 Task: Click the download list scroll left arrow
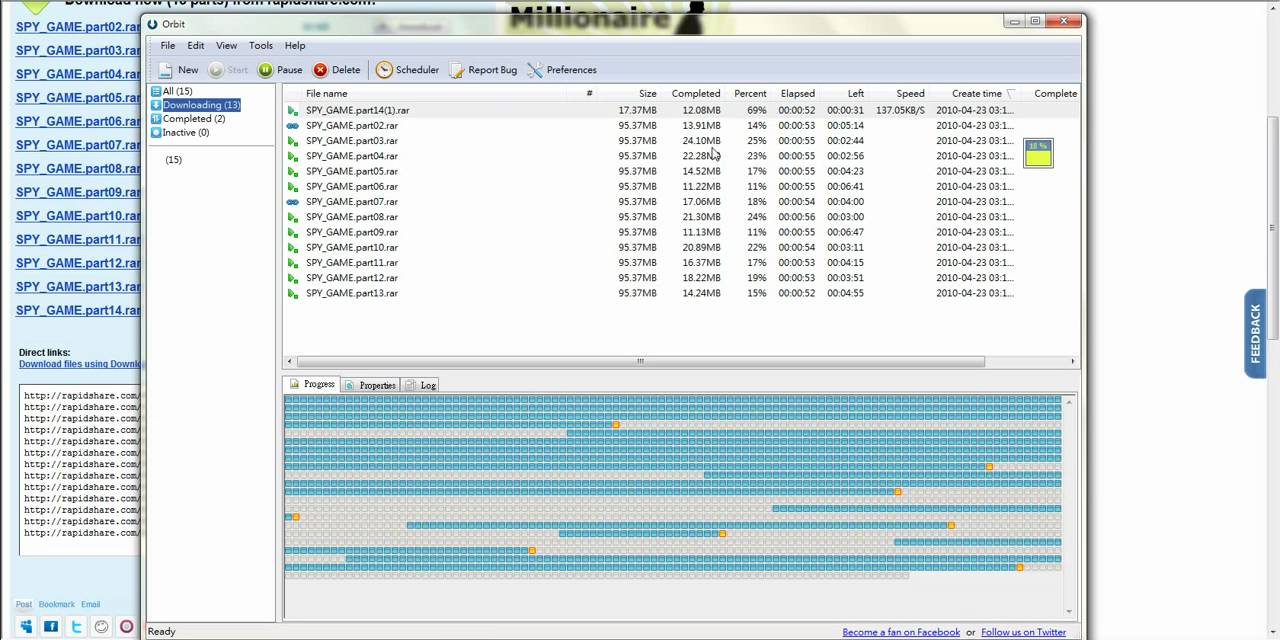[290, 361]
